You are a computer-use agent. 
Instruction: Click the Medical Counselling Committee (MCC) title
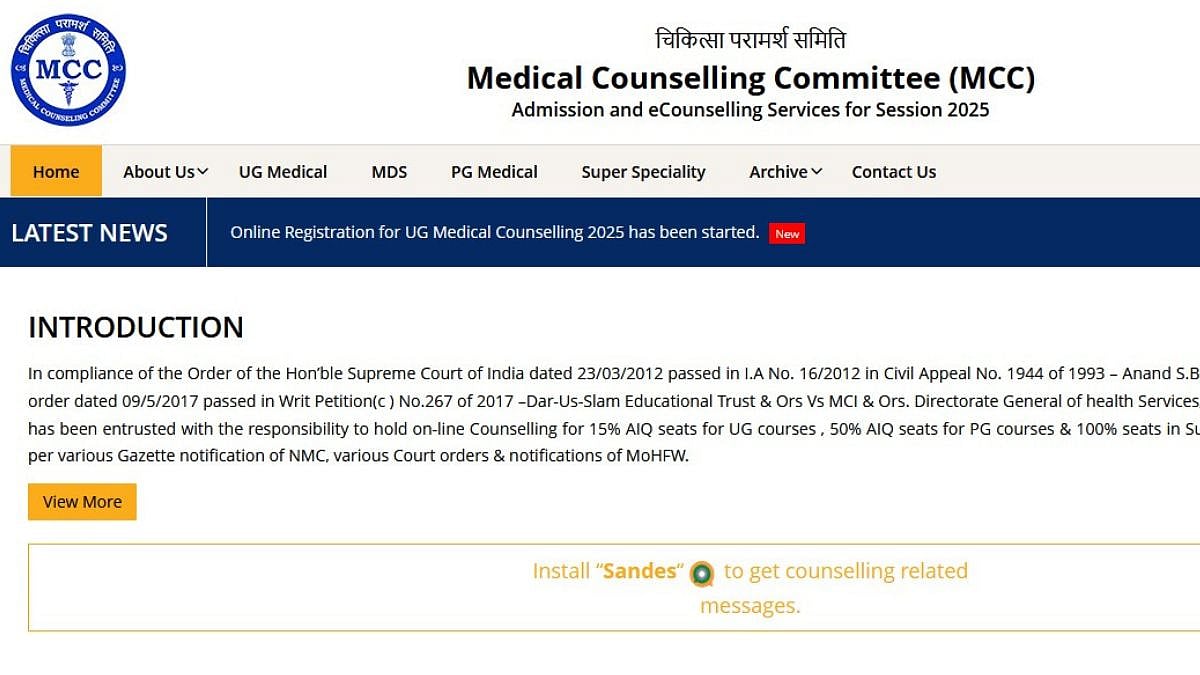750,77
